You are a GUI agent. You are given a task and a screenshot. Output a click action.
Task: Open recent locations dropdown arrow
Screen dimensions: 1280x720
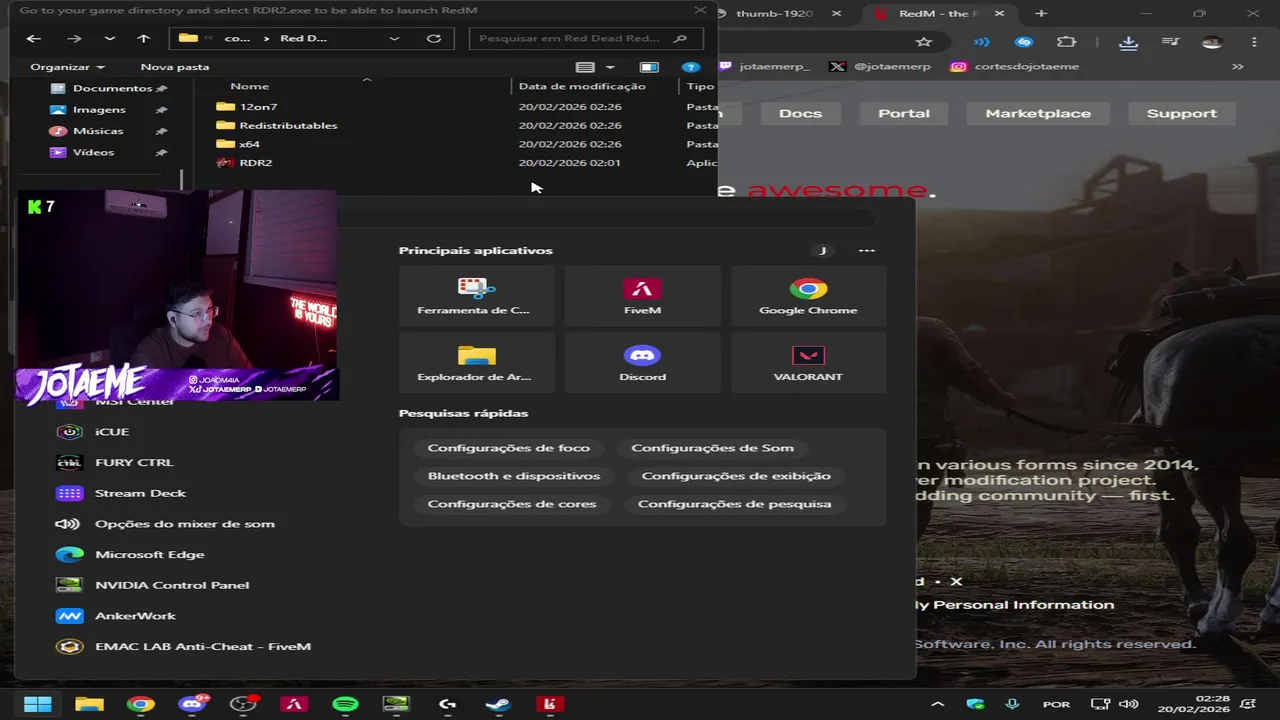coord(109,38)
